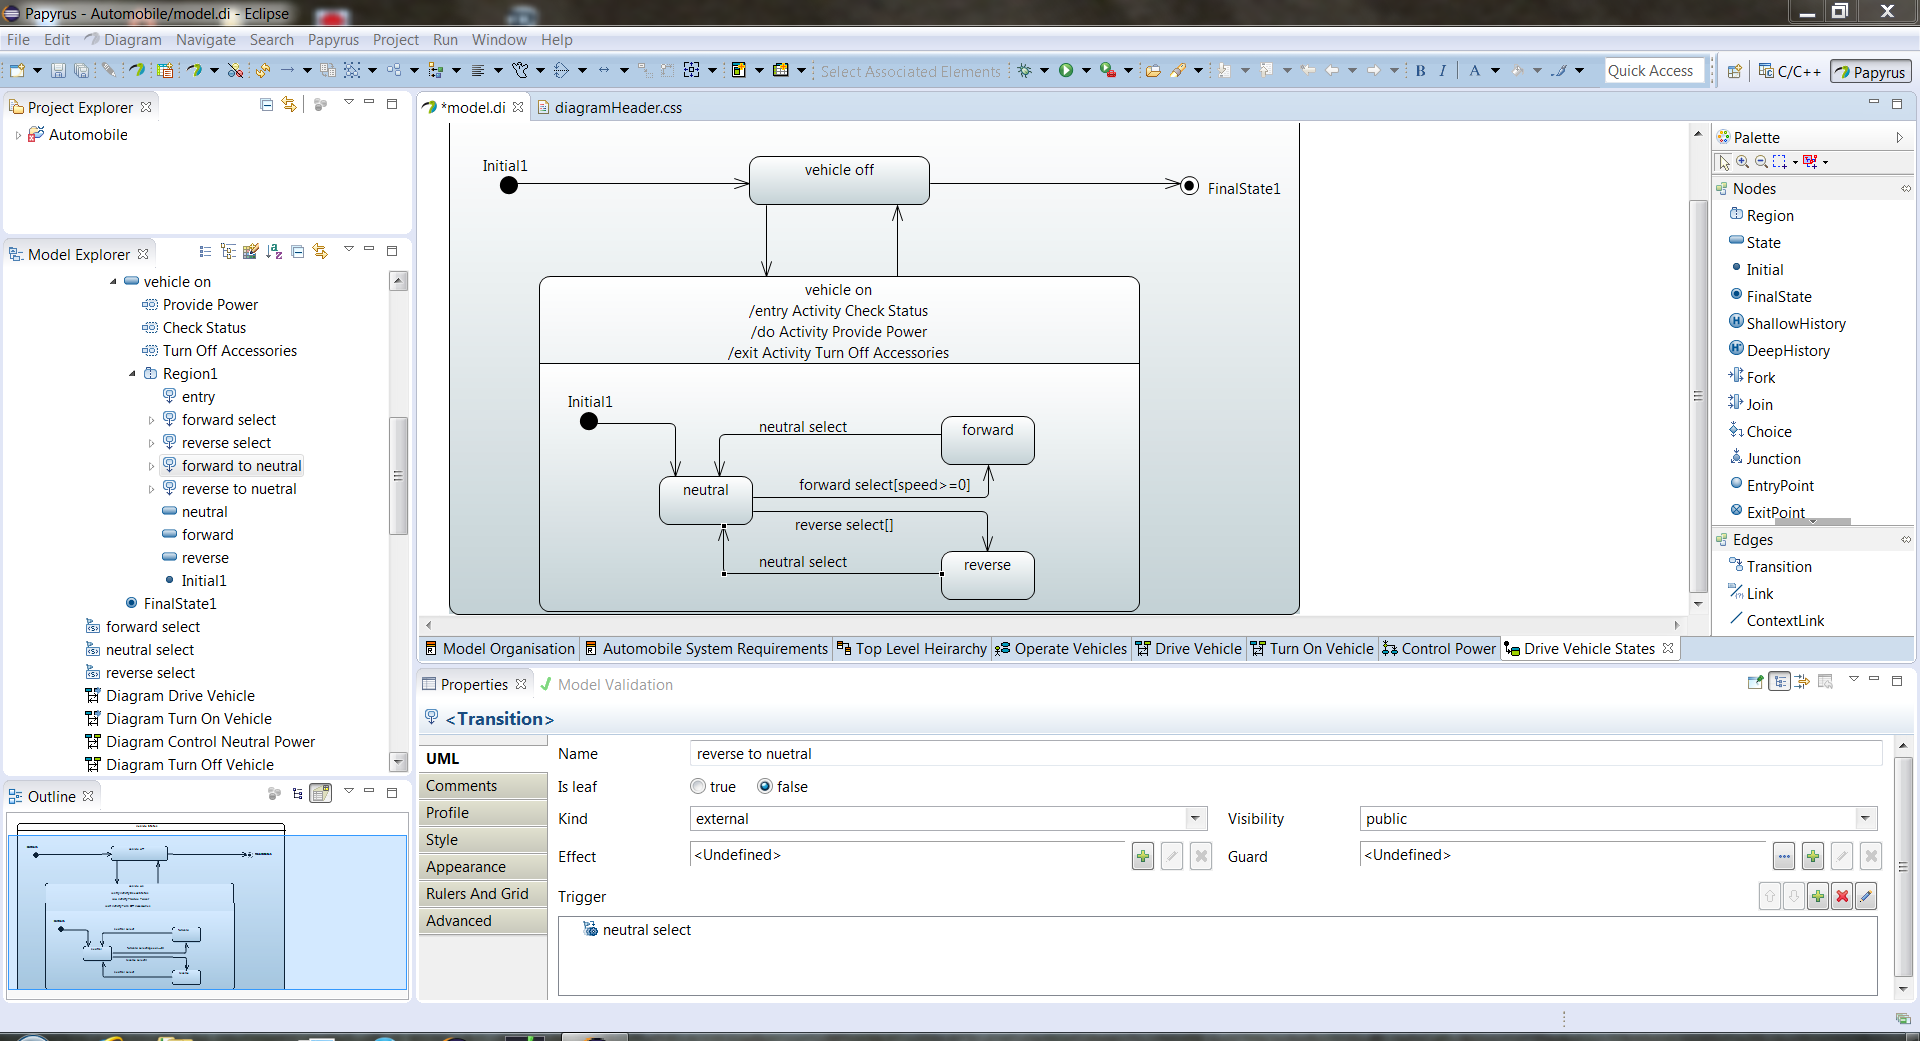Delete trigger using red X icon
The width and height of the screenshot is (1920, 1041).
pyautogui.click(x=1842, y=896)
